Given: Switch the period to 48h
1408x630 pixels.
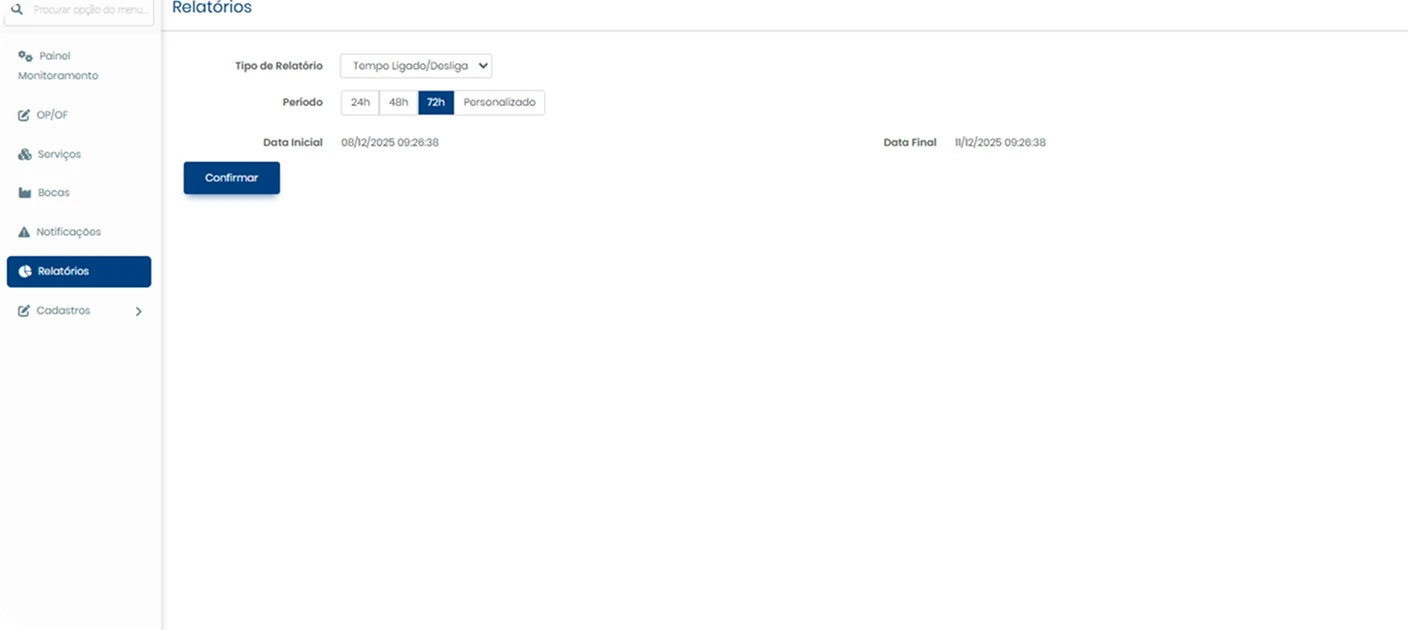Looking at the screenshot, I should (398, 103).
